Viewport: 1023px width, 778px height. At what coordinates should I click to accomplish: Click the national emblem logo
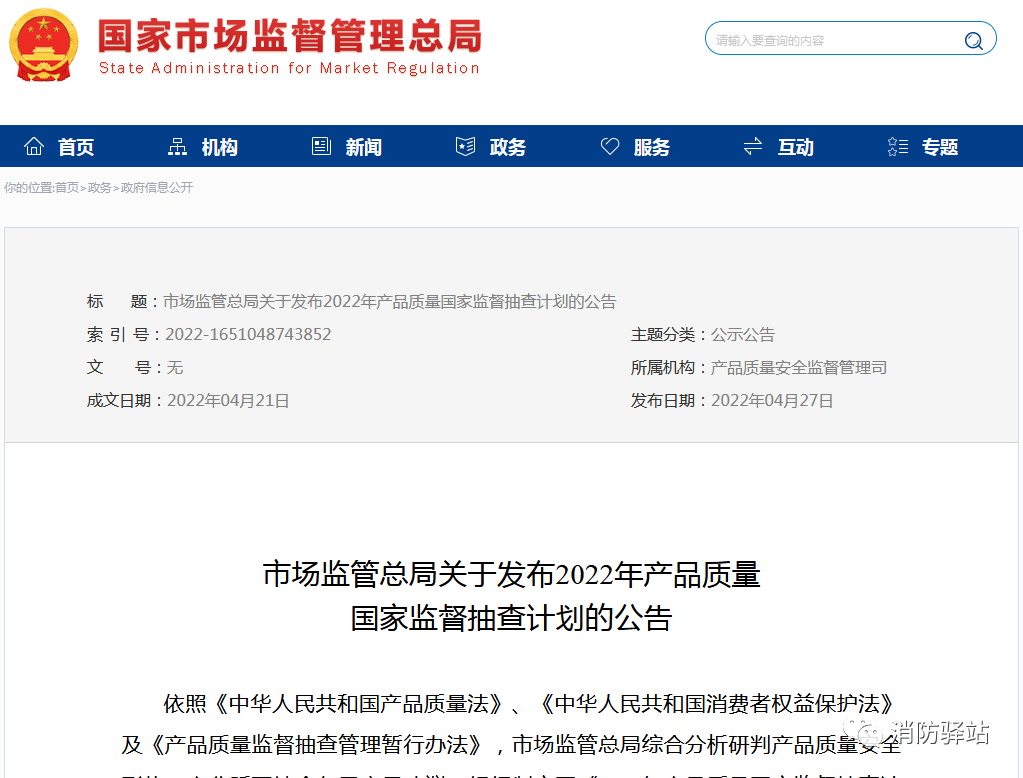(x=43, y=45)
